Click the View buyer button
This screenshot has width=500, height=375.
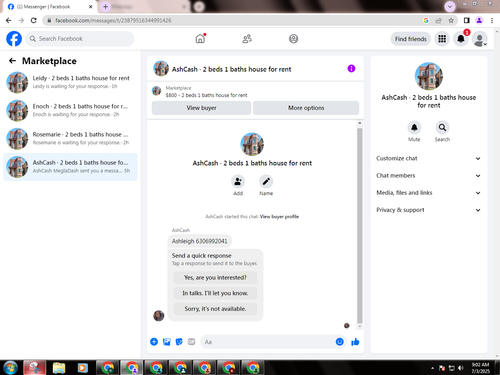click(201, 108)
